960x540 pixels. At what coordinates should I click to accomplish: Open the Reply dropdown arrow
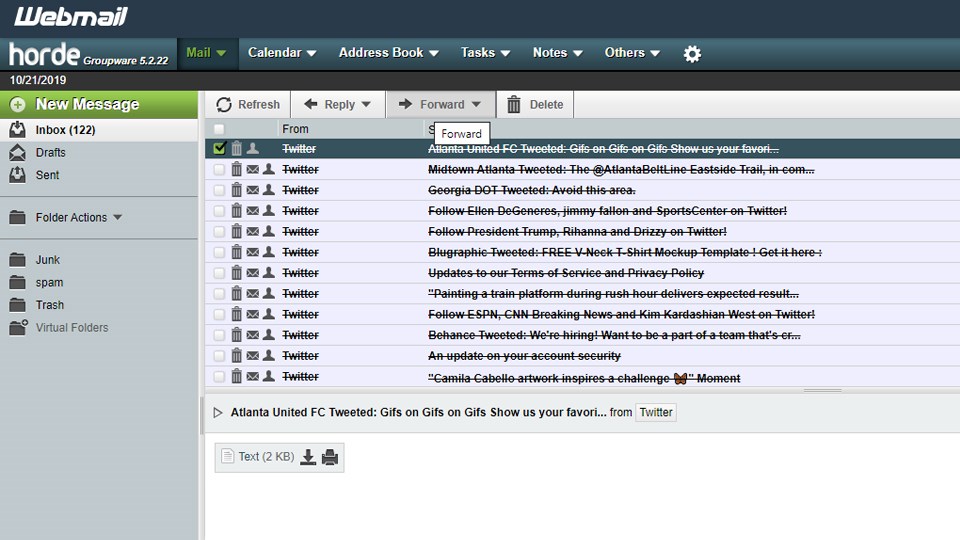tap(366, 105)
